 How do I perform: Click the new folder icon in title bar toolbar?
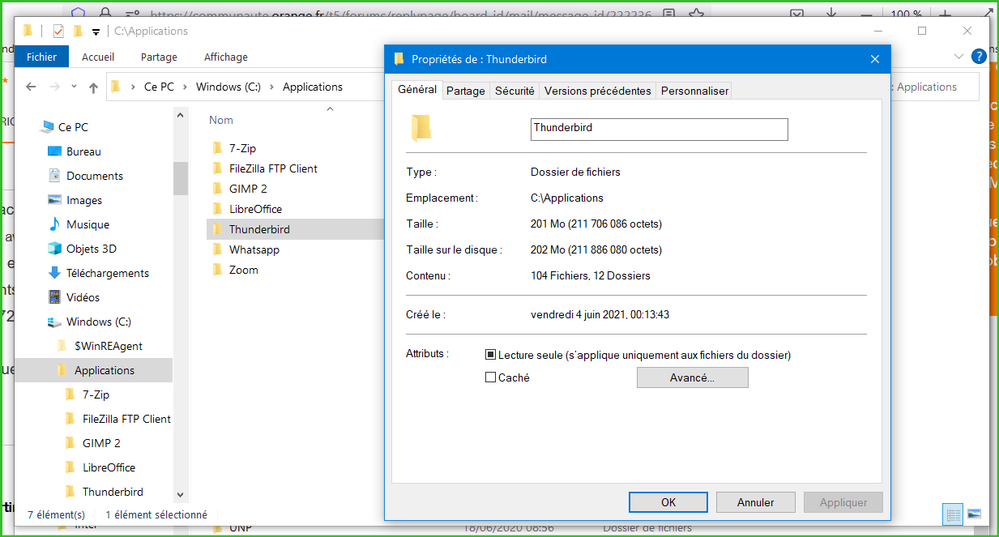[78, 31]
